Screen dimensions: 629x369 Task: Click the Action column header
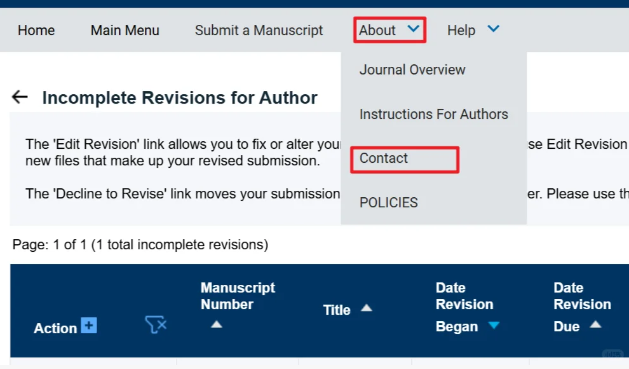pos(55,328)
